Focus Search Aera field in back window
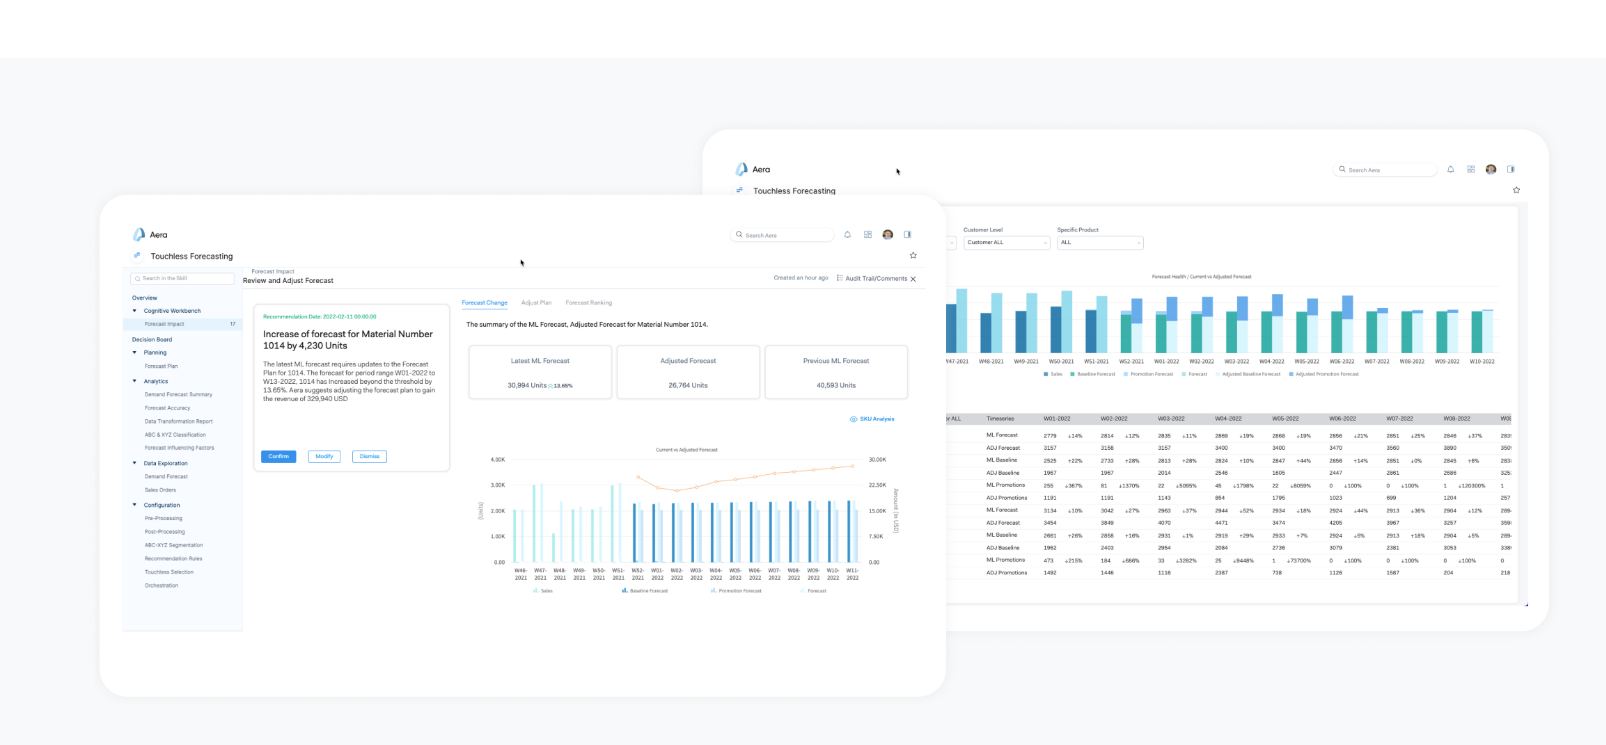Screen dimensions: 1606x745 [x=1386, y=170]
